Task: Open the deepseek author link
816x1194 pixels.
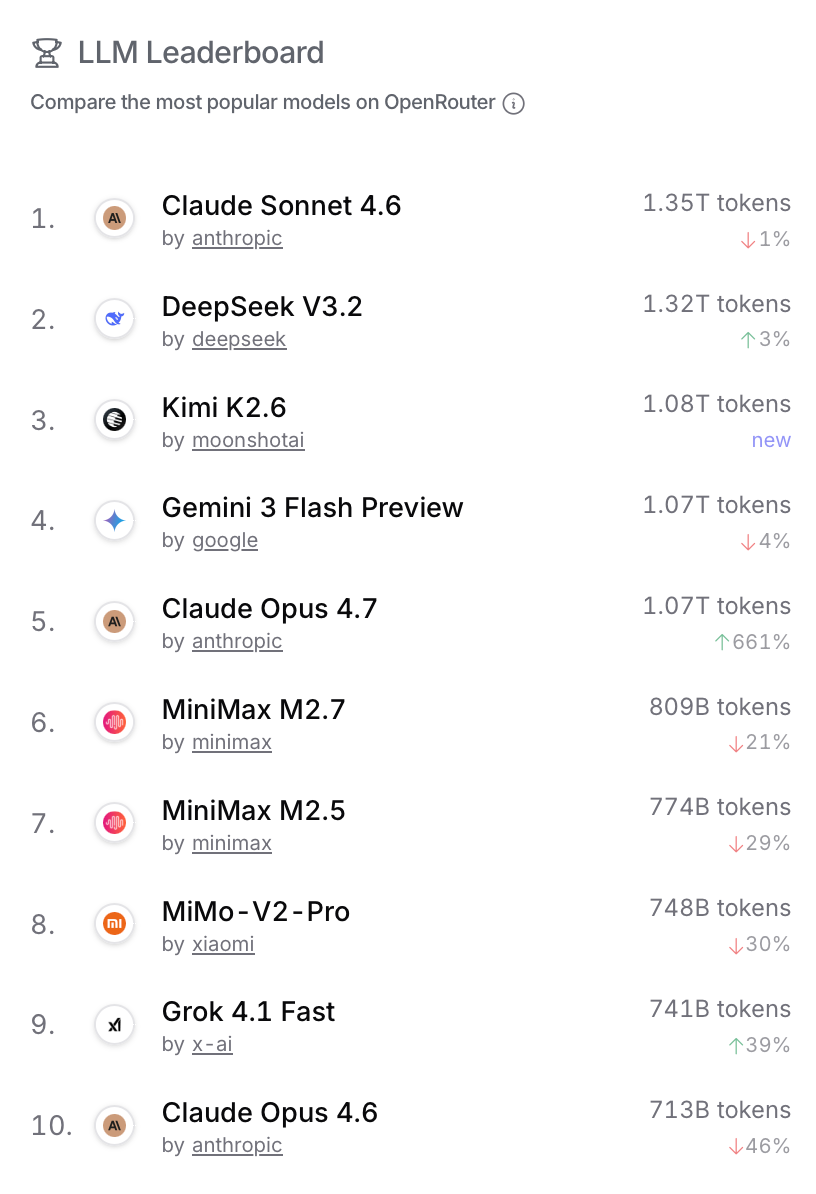Action: (x=239, y=339)
